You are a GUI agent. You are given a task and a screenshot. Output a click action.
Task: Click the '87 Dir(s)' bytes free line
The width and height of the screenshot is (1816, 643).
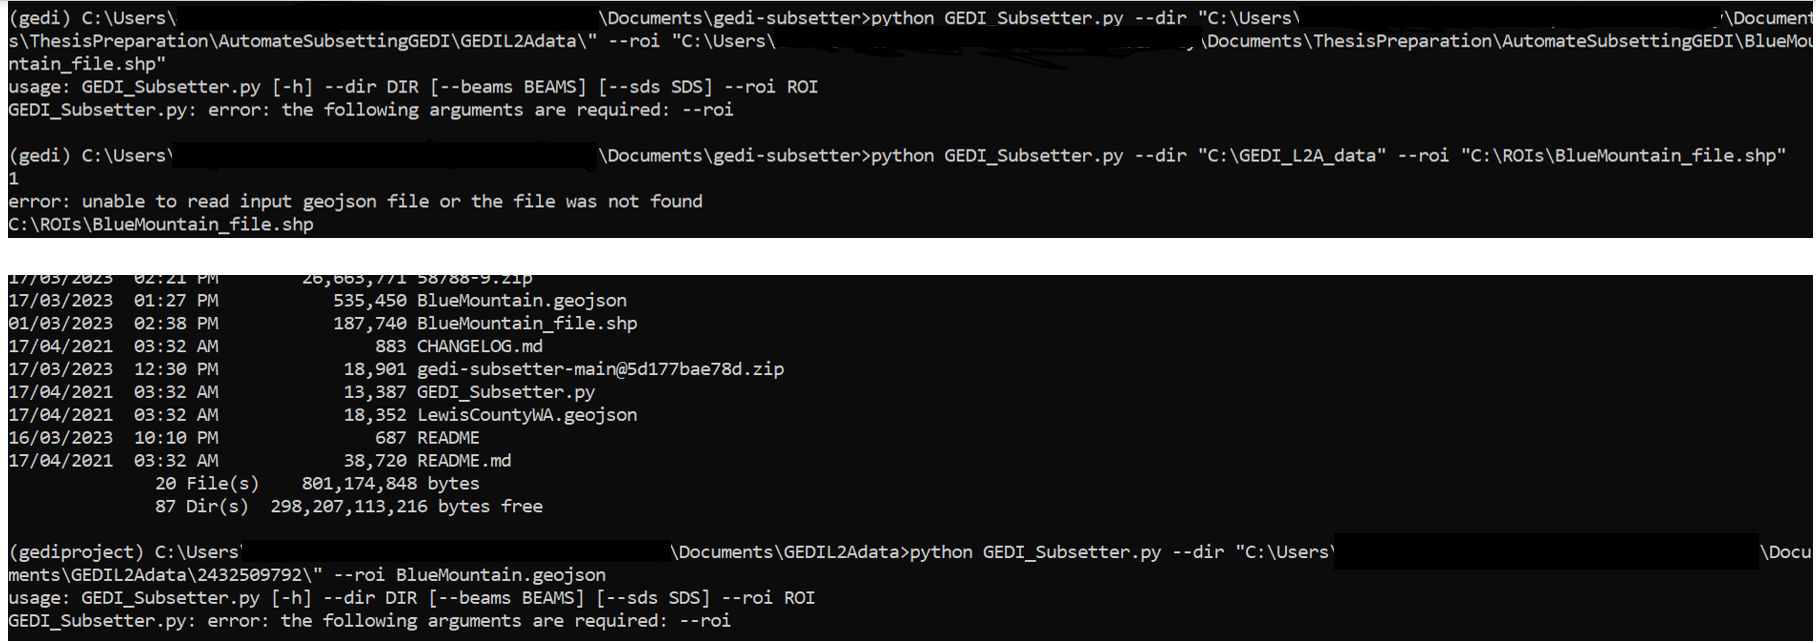(349, 508)
